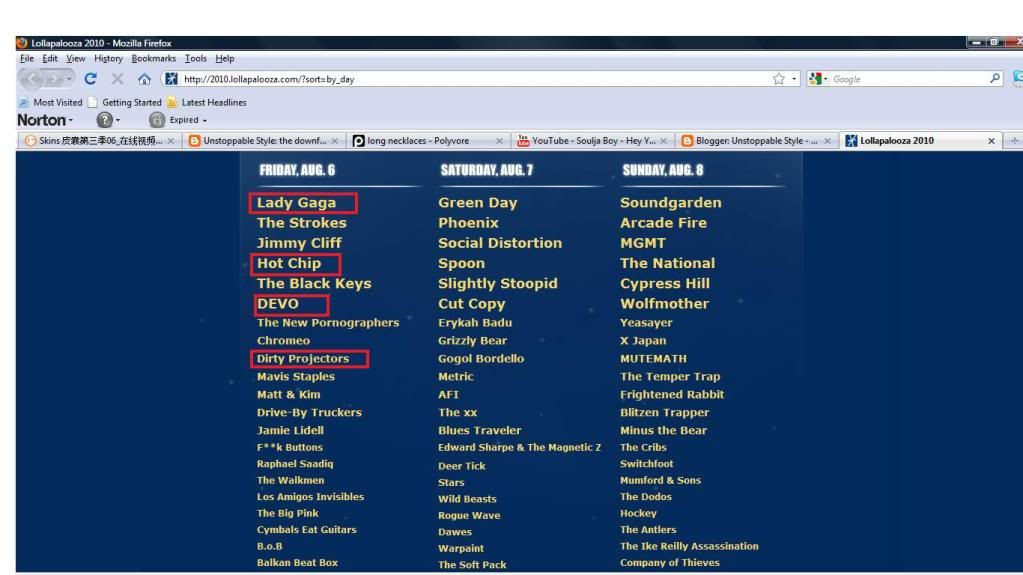1023x575 pixels.
Task: Go to the Home page icon
Action: [x=144, y=79]
